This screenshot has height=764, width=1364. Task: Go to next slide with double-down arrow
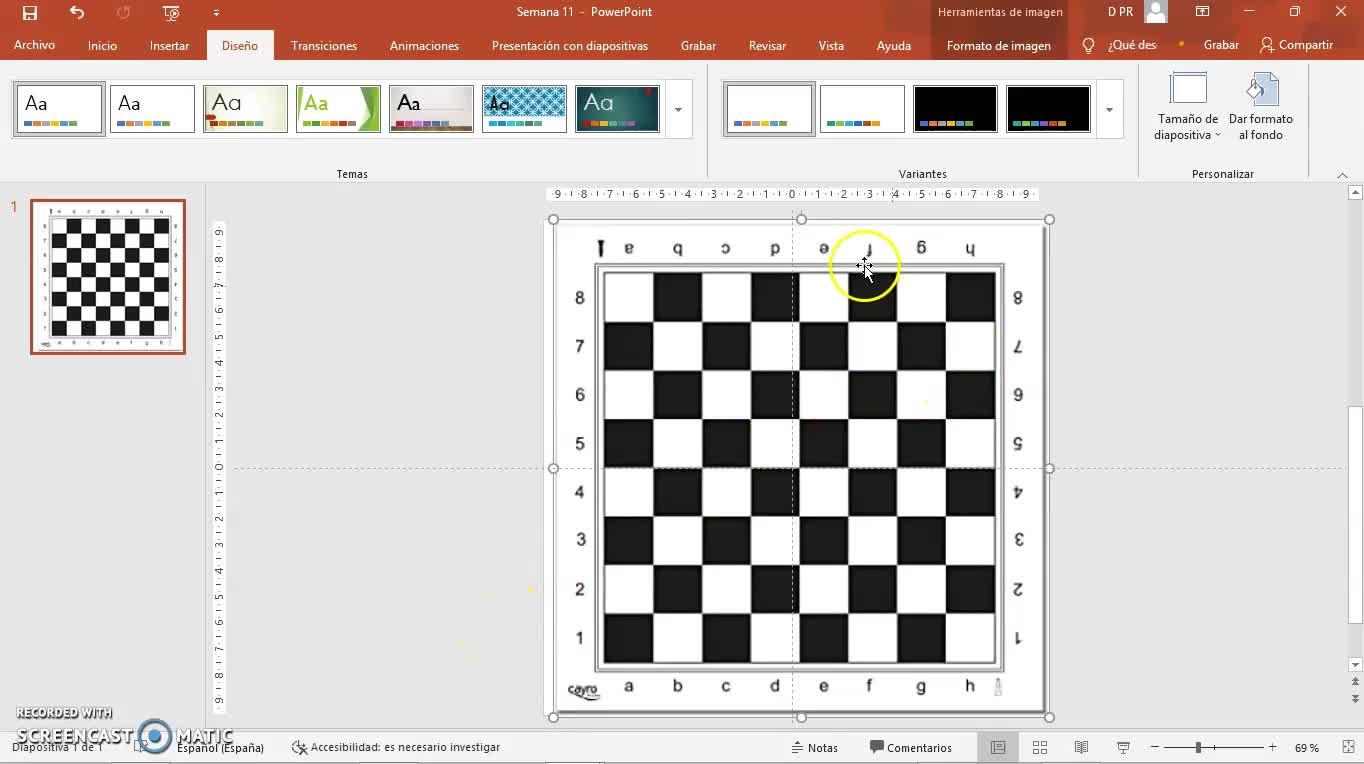[x=1355, y=699]
